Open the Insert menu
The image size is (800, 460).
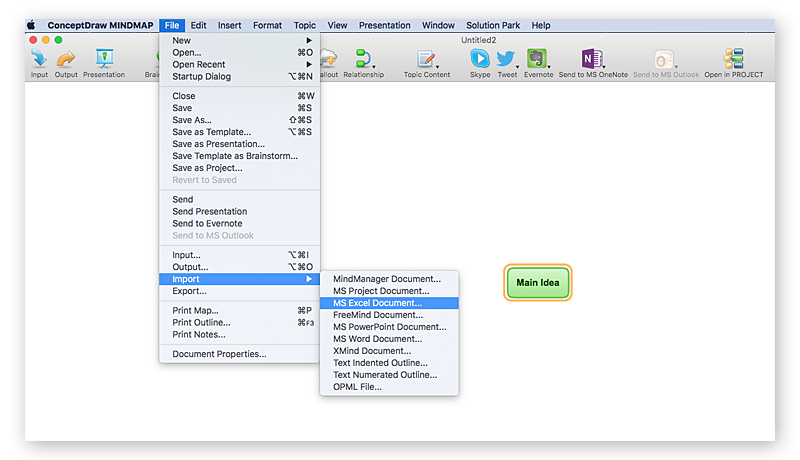[x=230, y=25]
